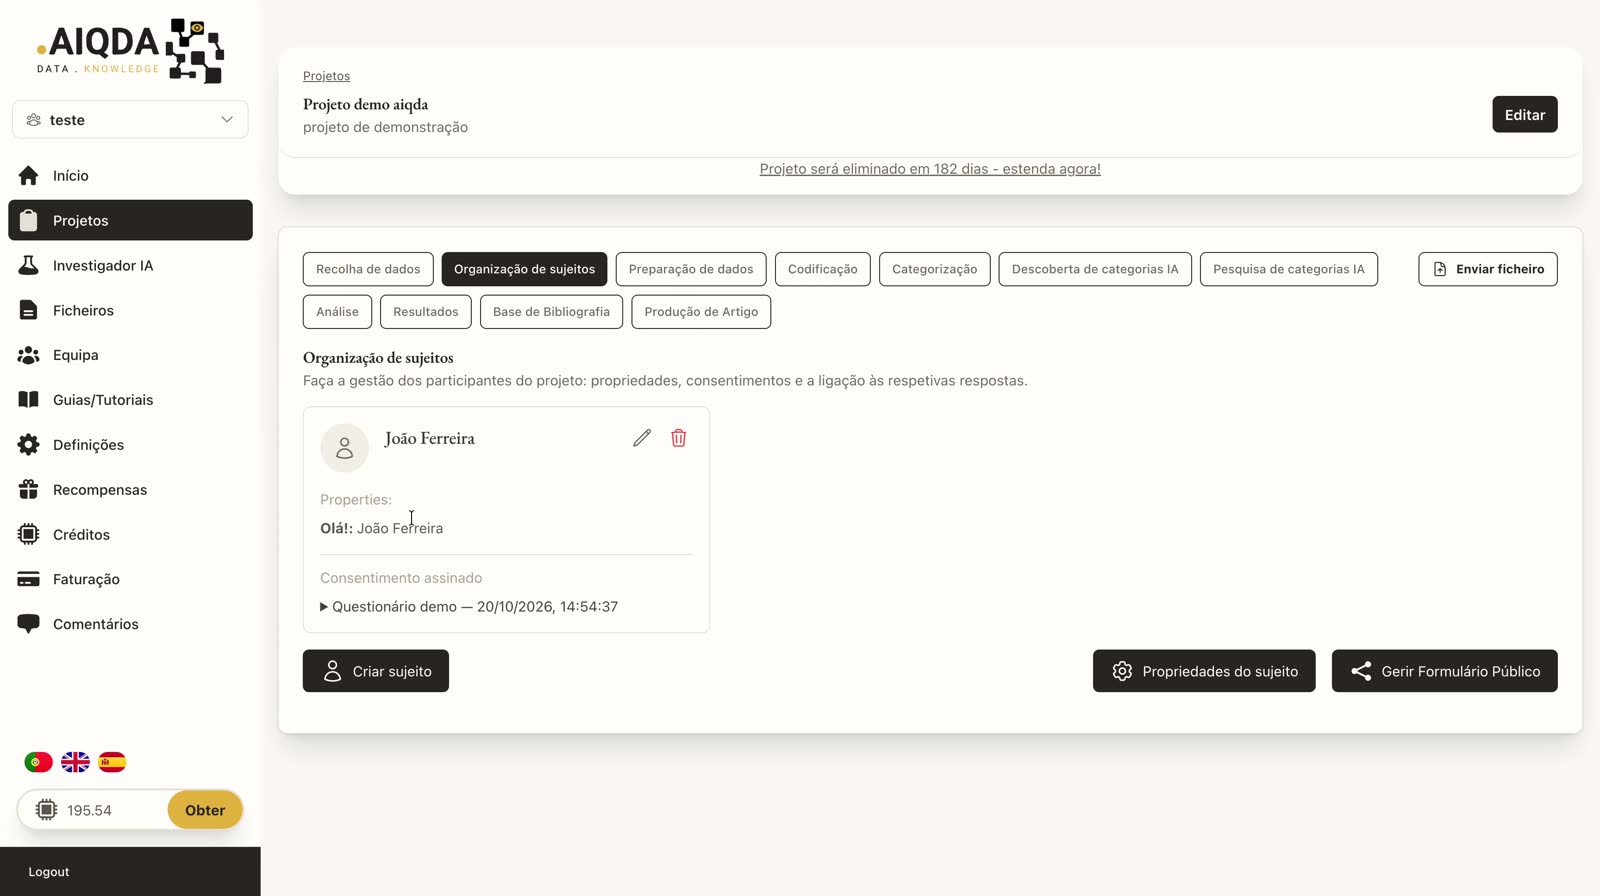Switch to the Recolha de dados tab
The height and width of the screenshot is (896, 1600).
368,269
